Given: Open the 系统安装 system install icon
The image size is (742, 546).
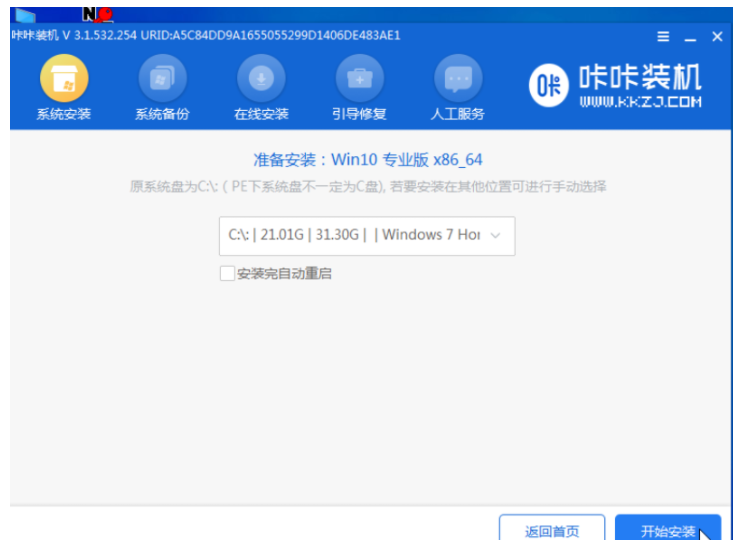Looking at the screenshot, I should 64,79.
